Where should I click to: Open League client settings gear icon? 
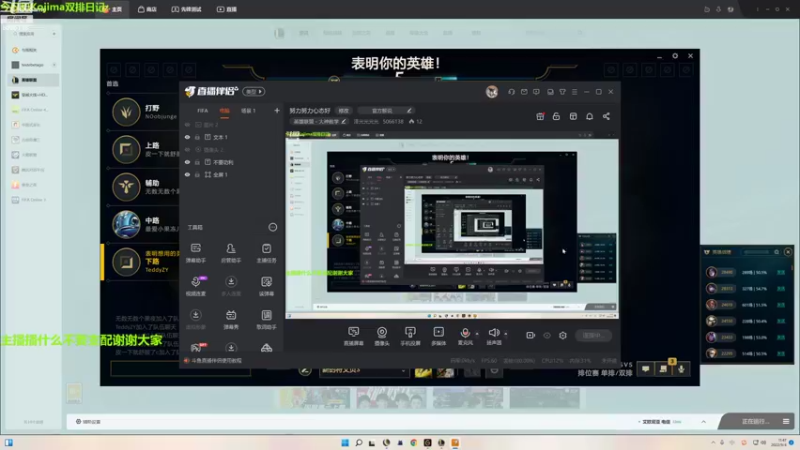pos(675,56)
